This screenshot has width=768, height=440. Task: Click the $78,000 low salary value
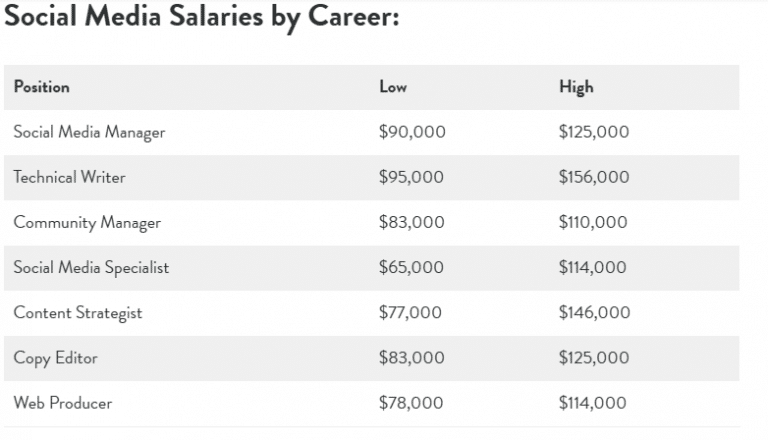(x=411, y=403)
